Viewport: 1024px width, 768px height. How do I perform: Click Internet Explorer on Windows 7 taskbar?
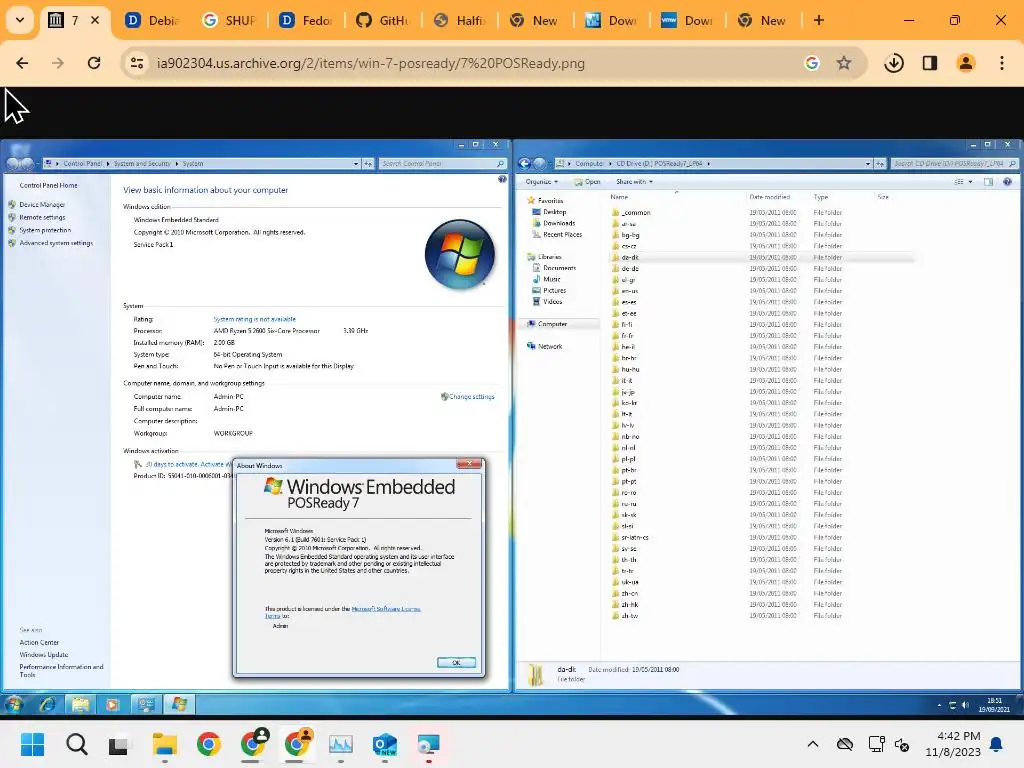click(x=48, y=704)
